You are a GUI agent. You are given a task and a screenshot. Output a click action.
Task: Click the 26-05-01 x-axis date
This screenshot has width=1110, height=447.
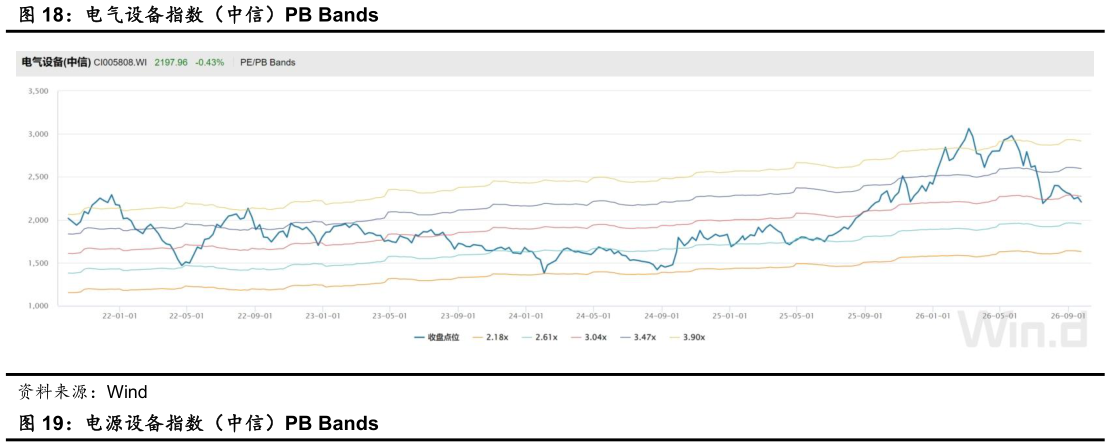pyautogui.click(x=1001, y=316)
